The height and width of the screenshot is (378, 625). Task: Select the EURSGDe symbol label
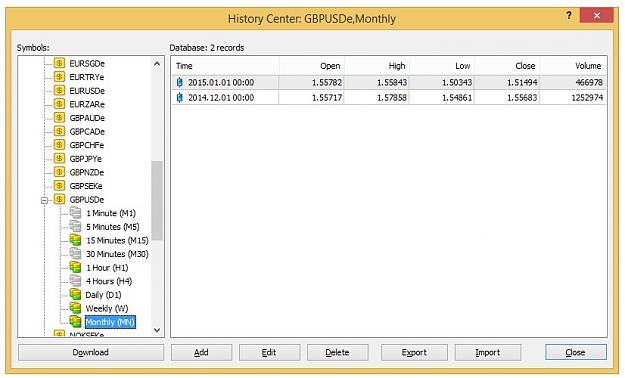tap(87, 64)
